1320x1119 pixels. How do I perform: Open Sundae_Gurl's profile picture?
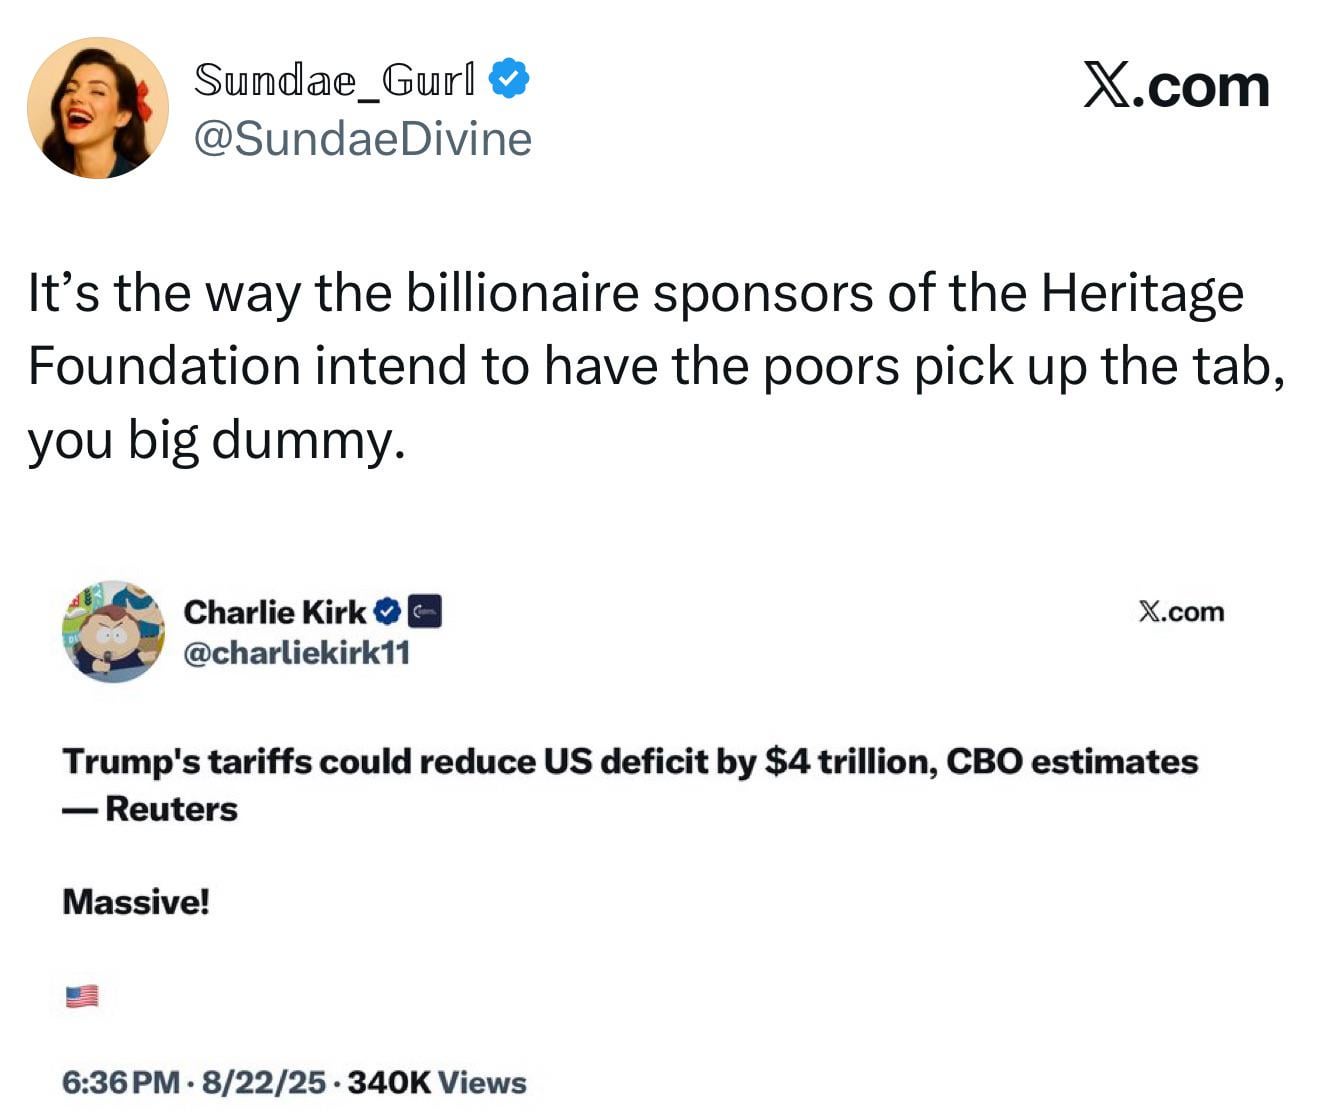pyautogui.click(x=98, y=108)
